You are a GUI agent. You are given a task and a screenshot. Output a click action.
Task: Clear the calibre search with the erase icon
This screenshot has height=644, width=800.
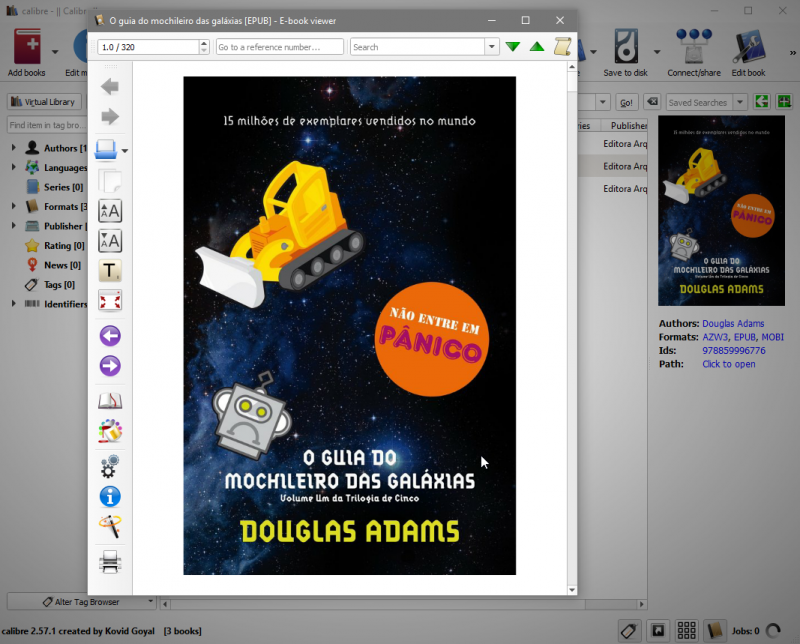[652, 102]
